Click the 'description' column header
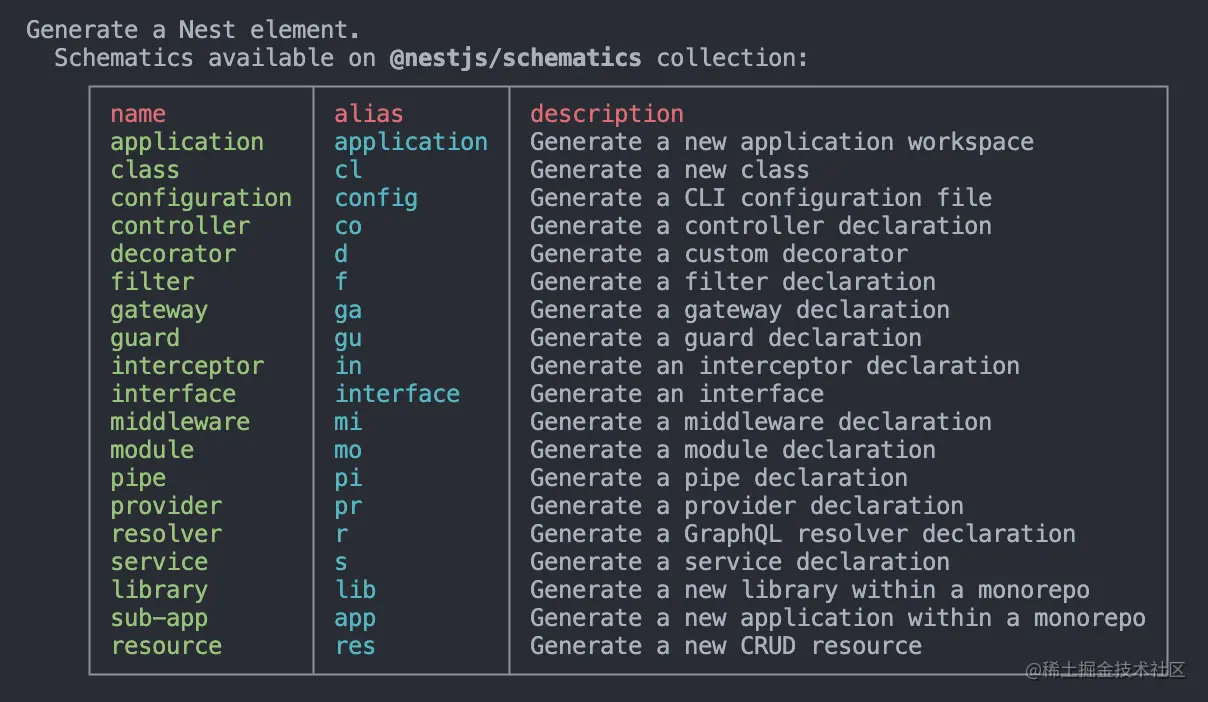The image size is (1208, 702). (x=607, y=114)
